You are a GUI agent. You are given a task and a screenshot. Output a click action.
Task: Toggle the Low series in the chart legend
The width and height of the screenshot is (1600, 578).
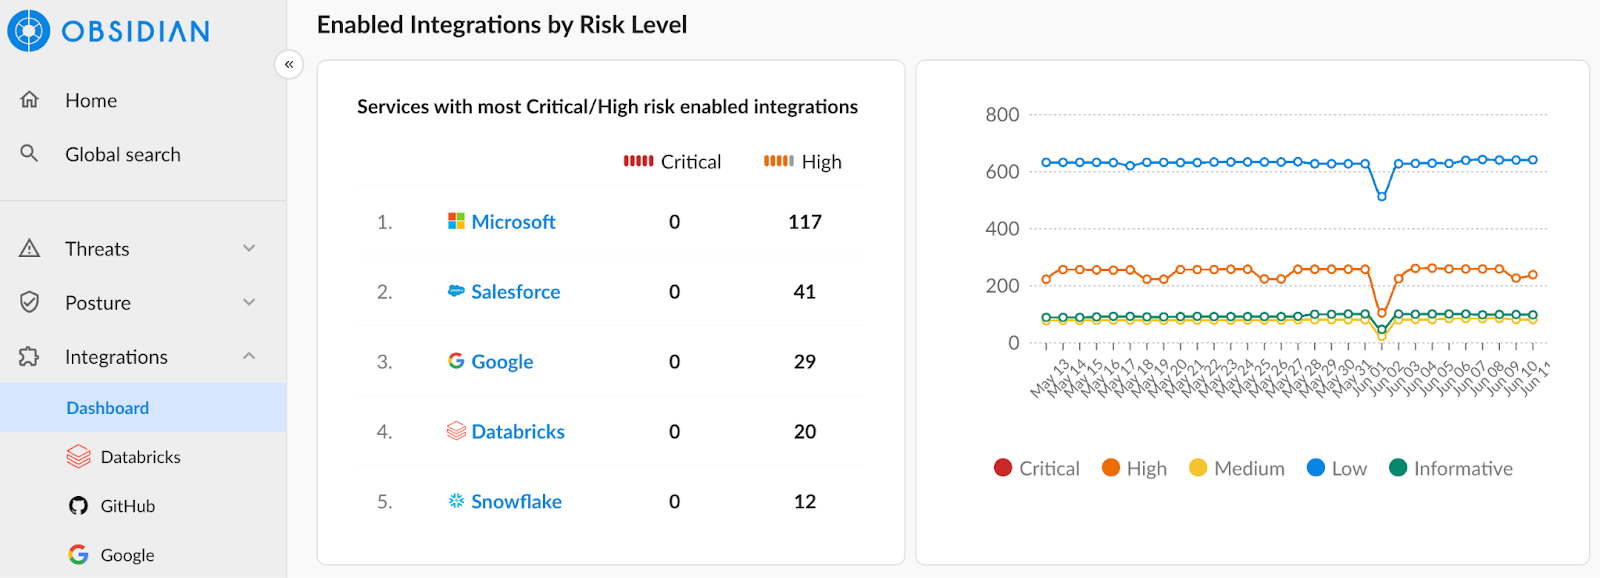coord(1337,468)
